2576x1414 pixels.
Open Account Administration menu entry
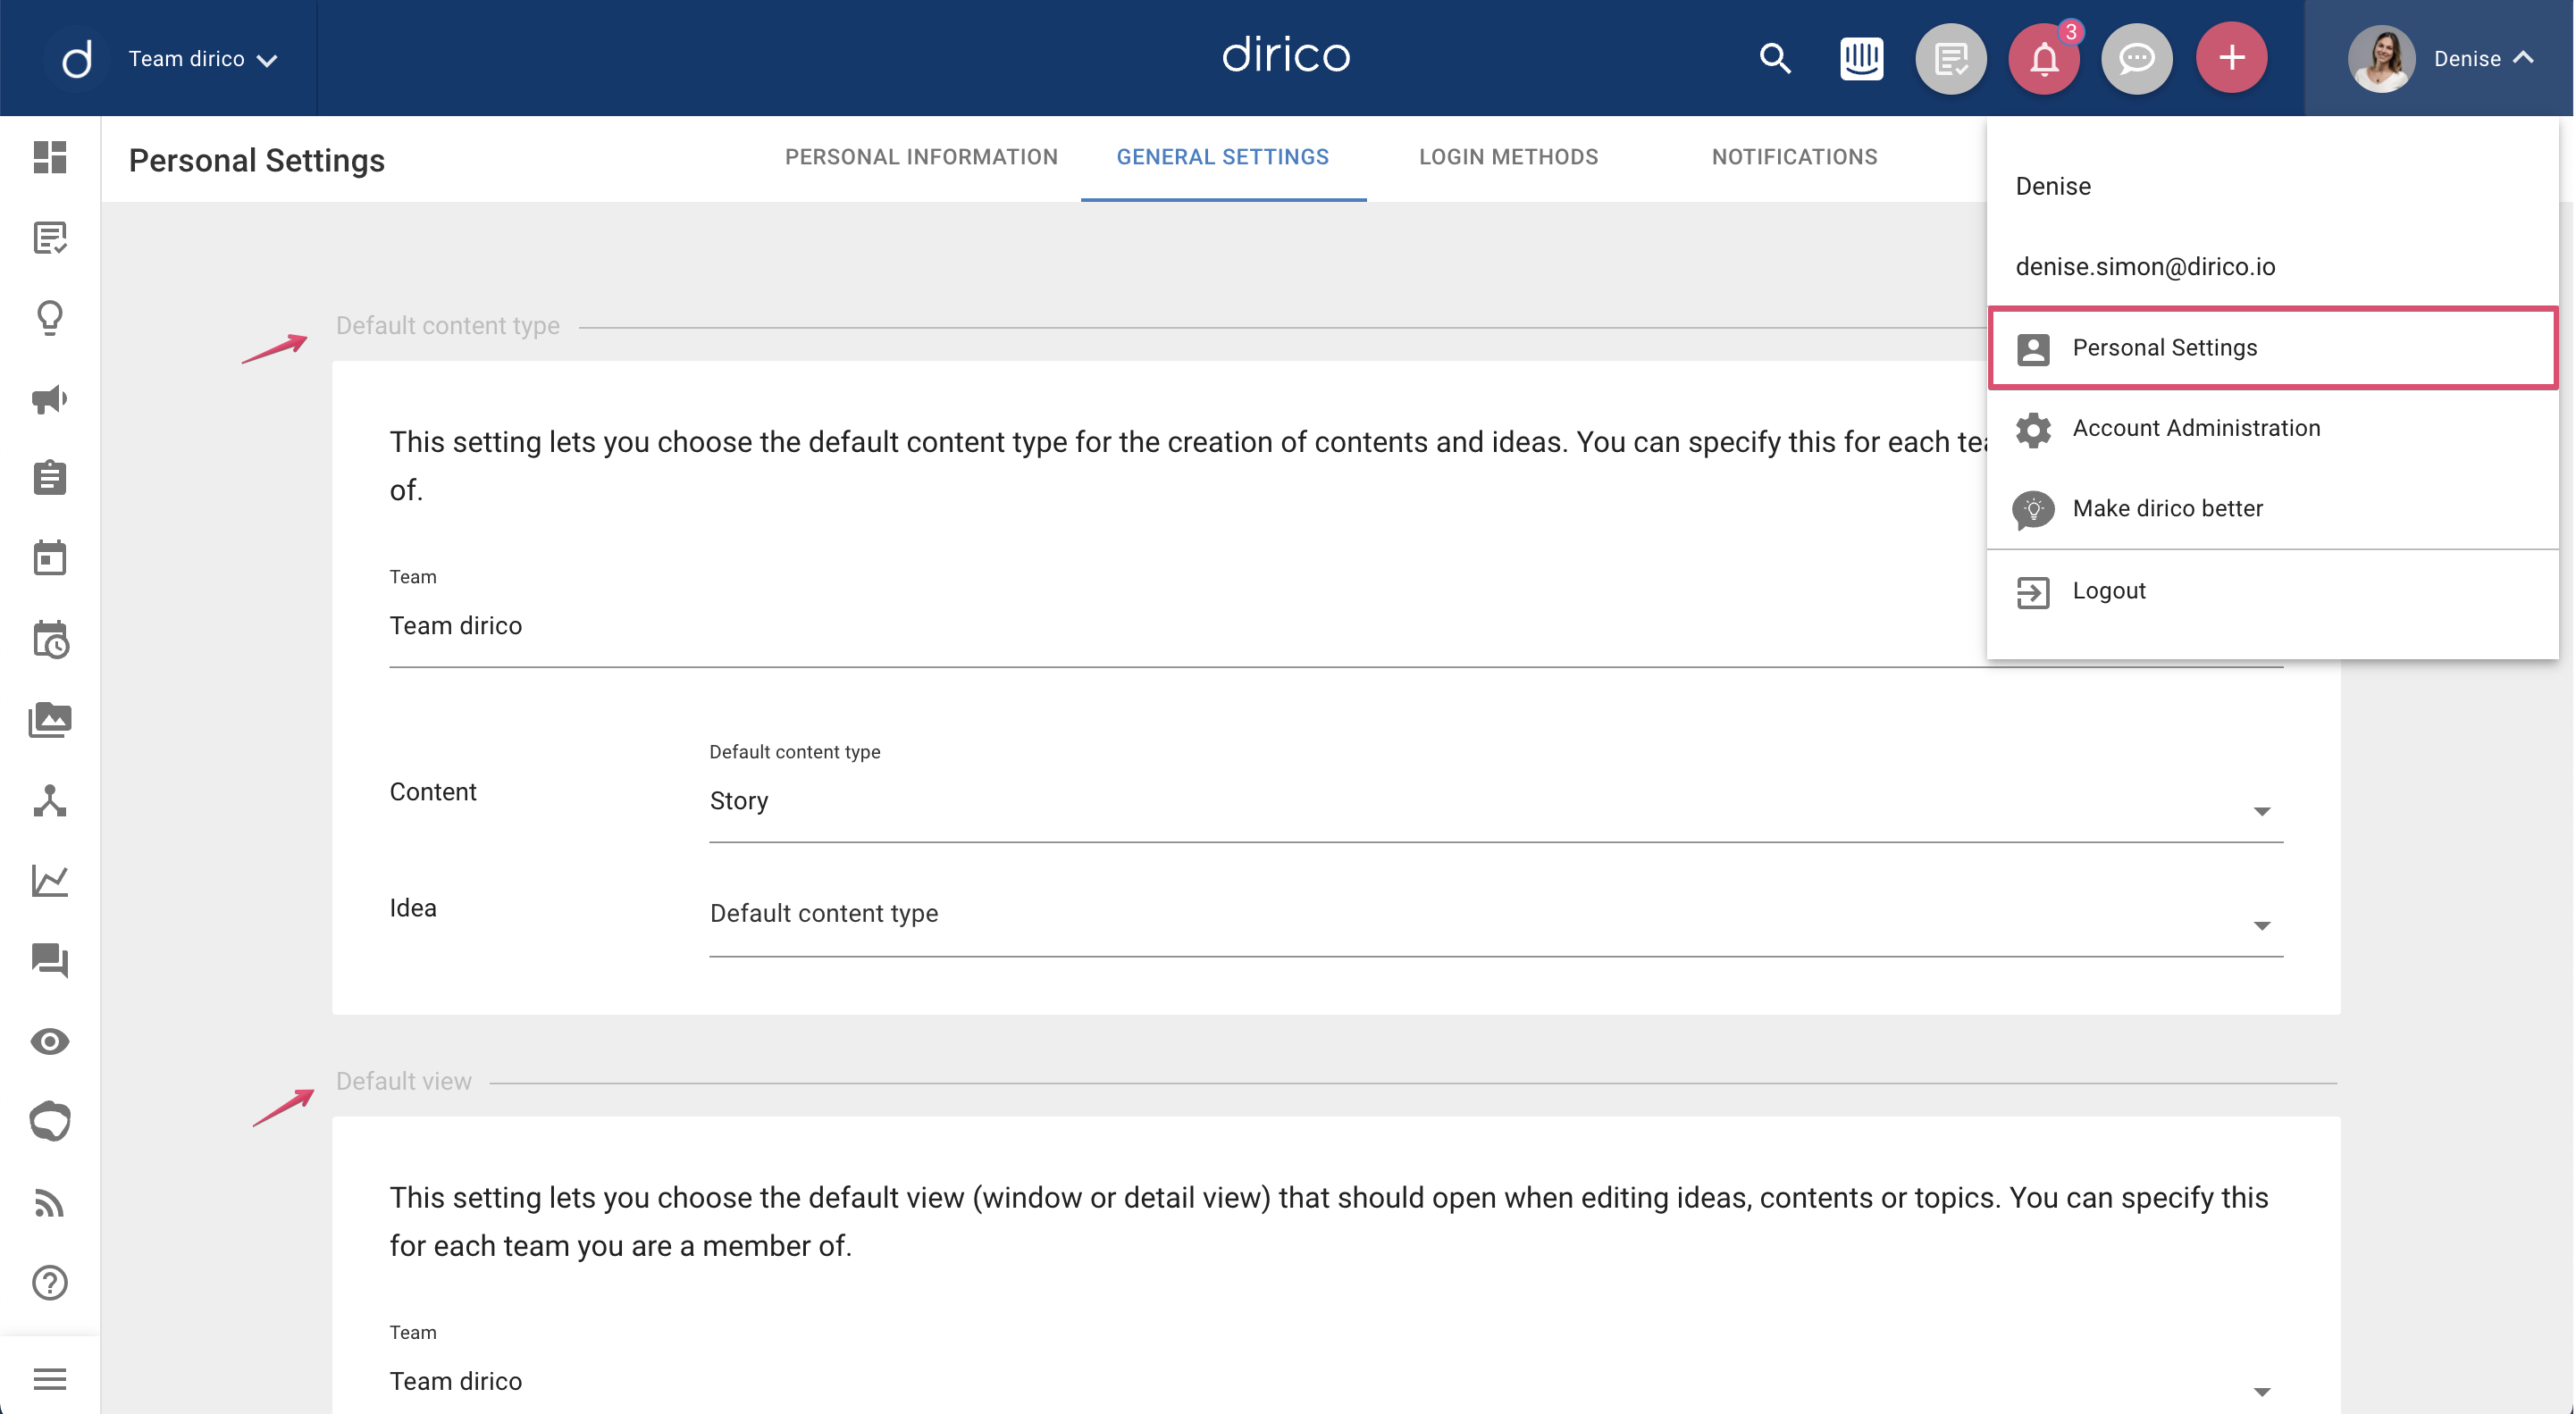[2273, 428]
